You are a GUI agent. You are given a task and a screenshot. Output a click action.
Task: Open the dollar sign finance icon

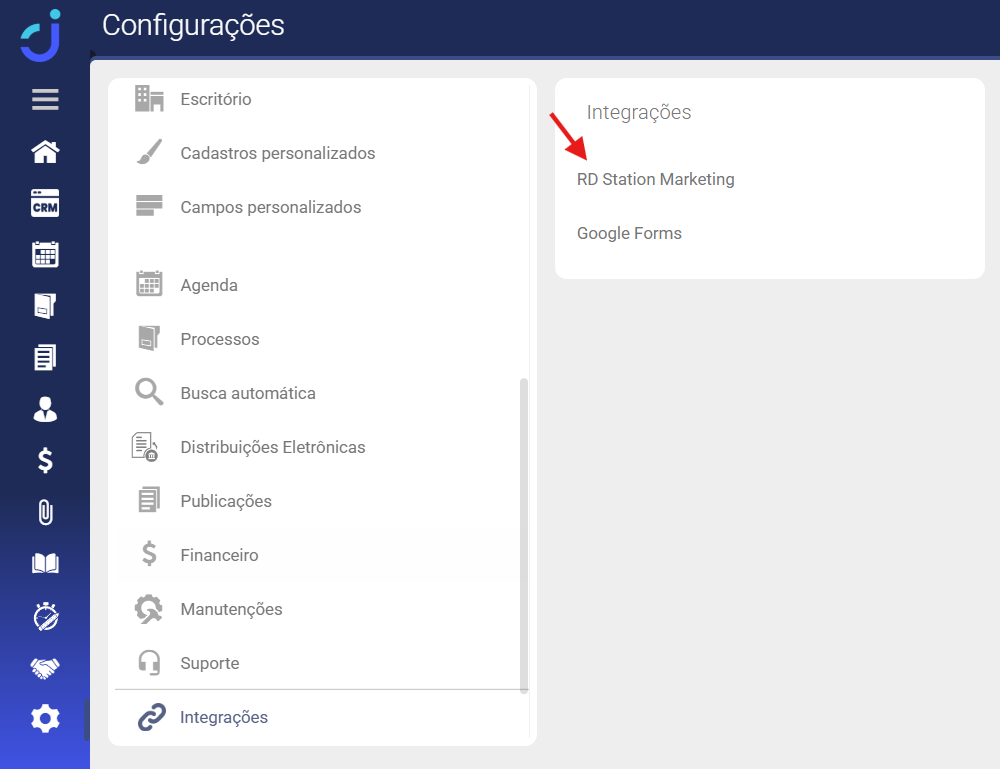tap(45, 460)
